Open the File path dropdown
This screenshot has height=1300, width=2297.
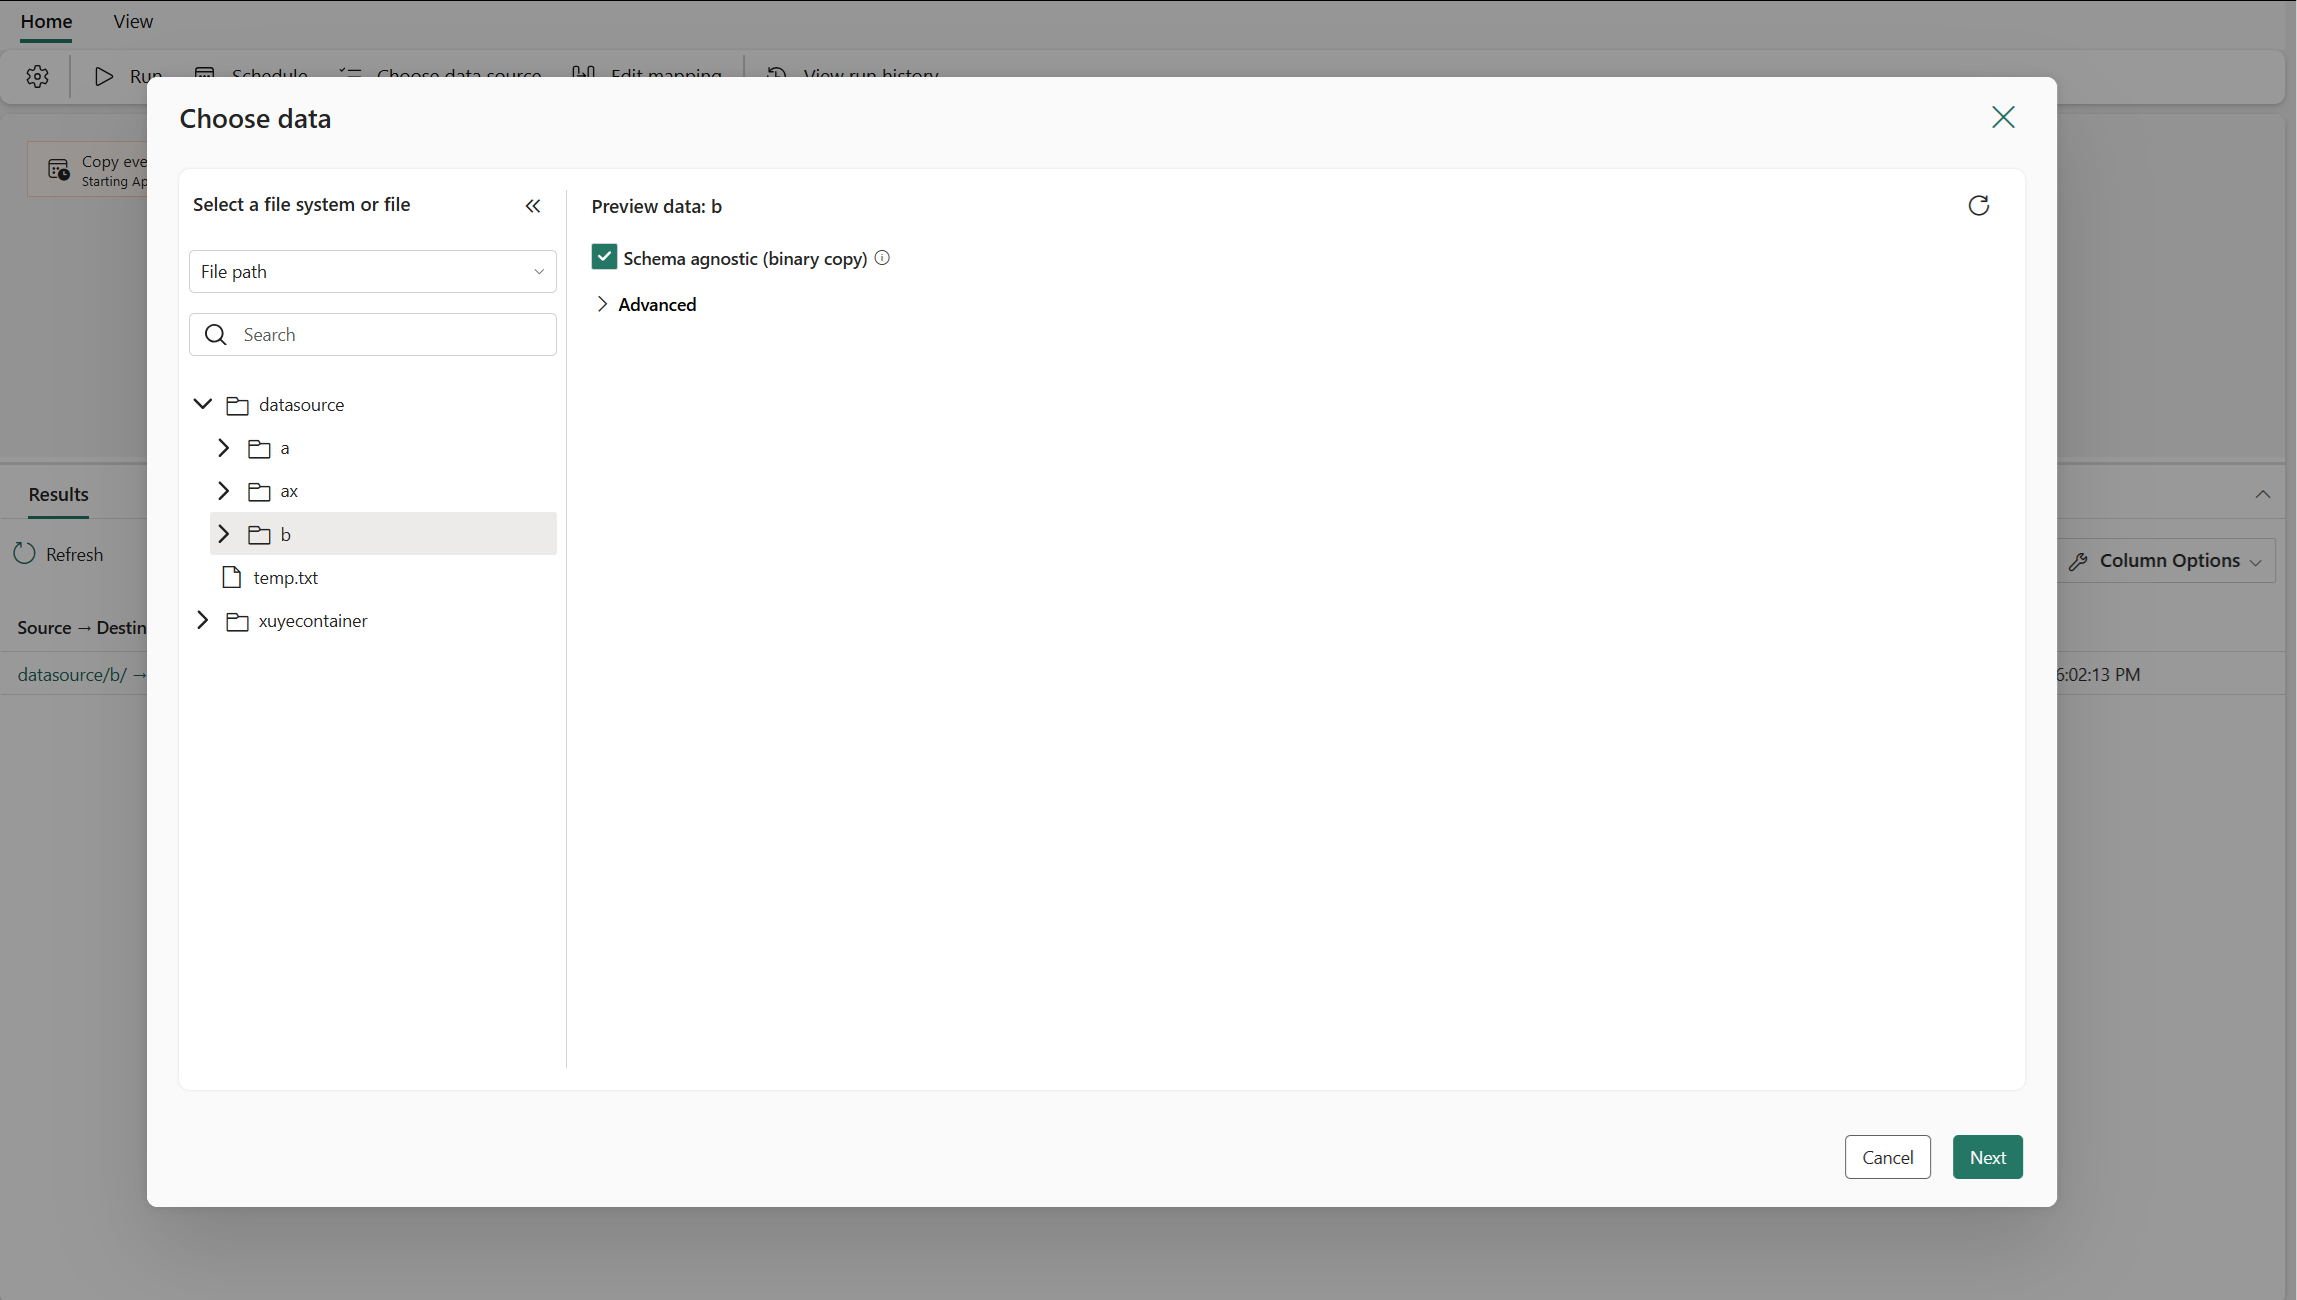click(x=373, y=271)
